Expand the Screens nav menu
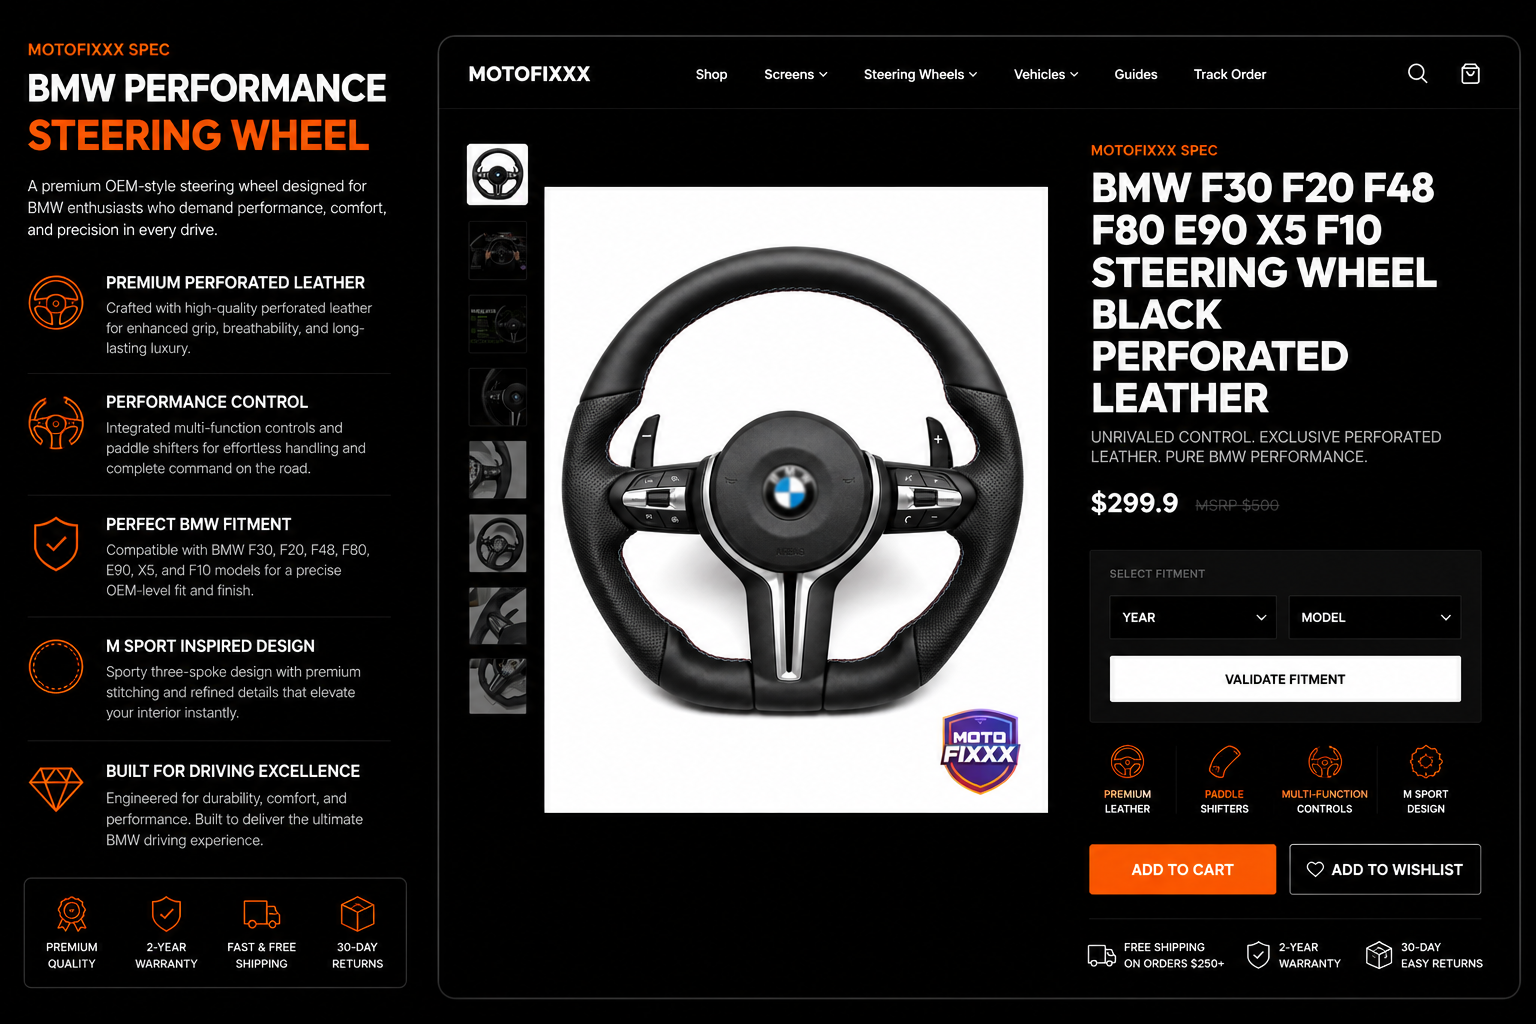Image resolution: width=1536 pixels, height=1024 pixels. [796, 74]
